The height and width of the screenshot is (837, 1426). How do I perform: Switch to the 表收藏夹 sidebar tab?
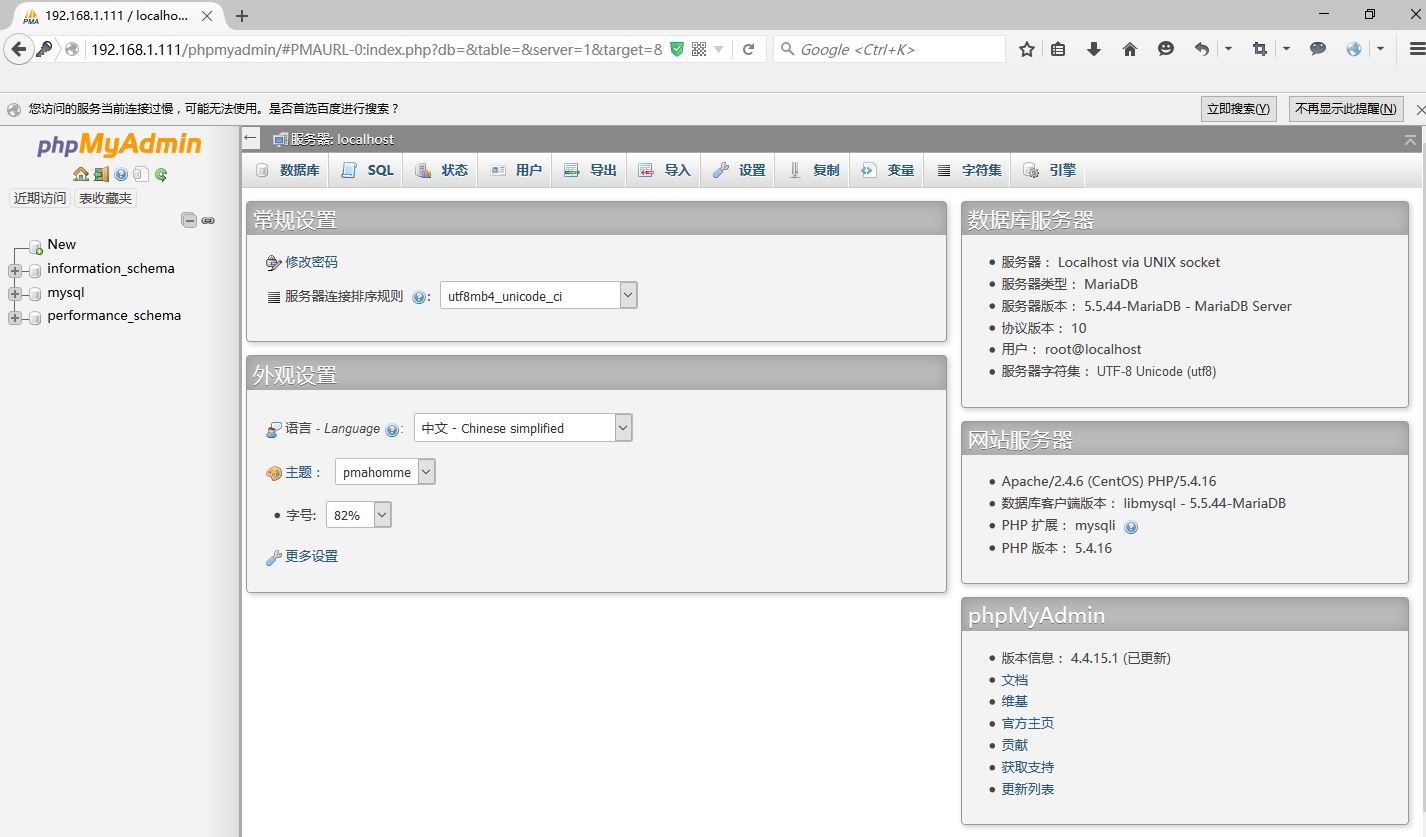pos(104,198)
